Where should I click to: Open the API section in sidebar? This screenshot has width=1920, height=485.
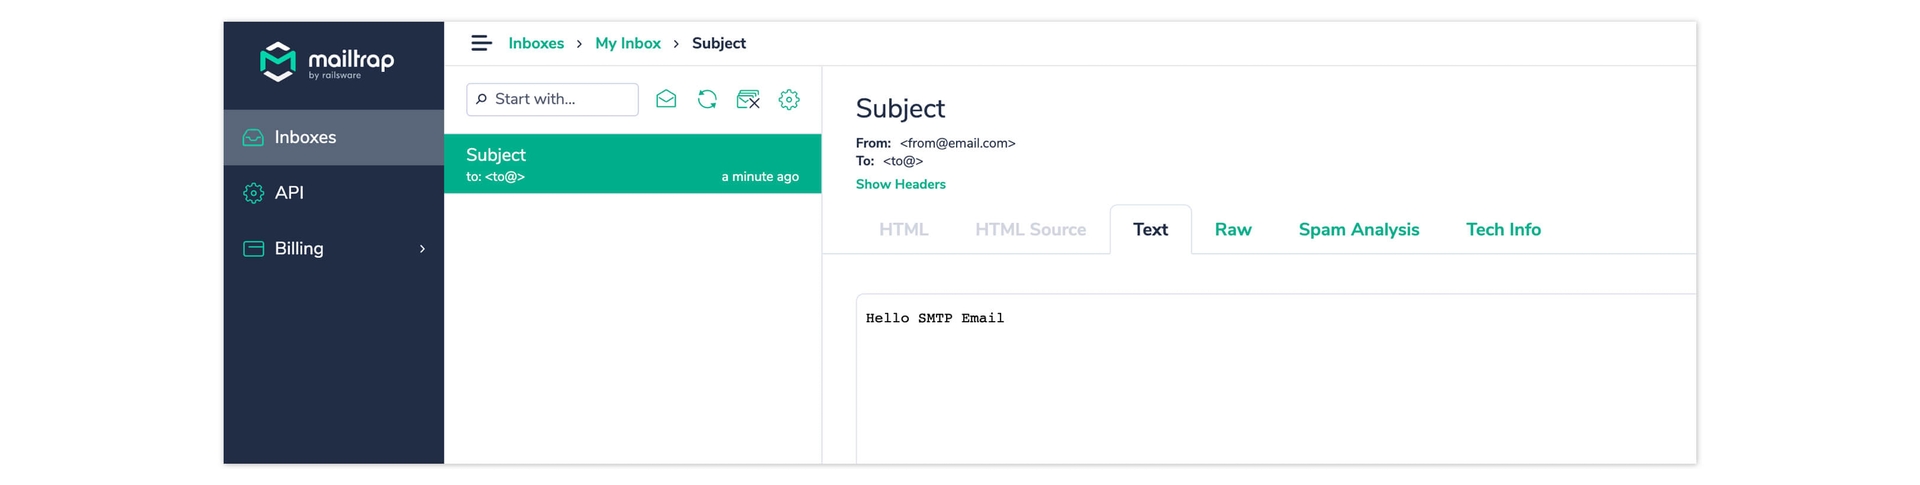coord(289,193)
